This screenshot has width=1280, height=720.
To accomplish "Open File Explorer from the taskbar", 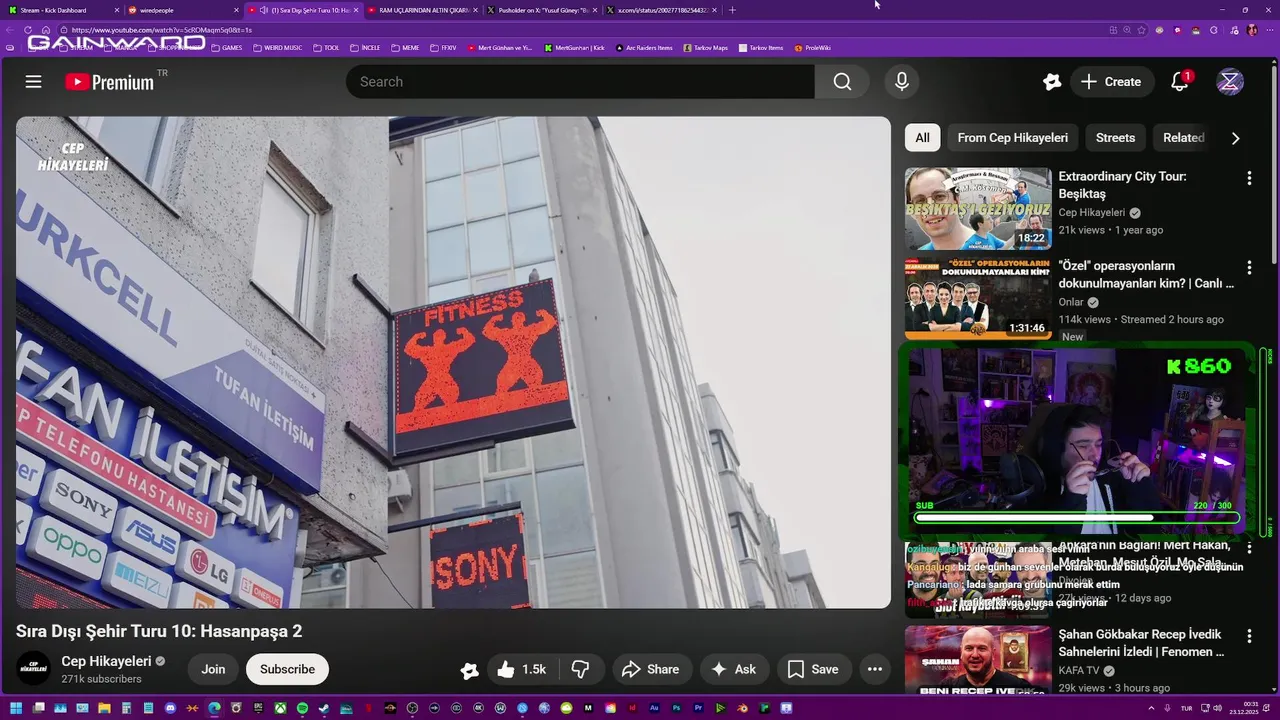I will tap(104, 708).
